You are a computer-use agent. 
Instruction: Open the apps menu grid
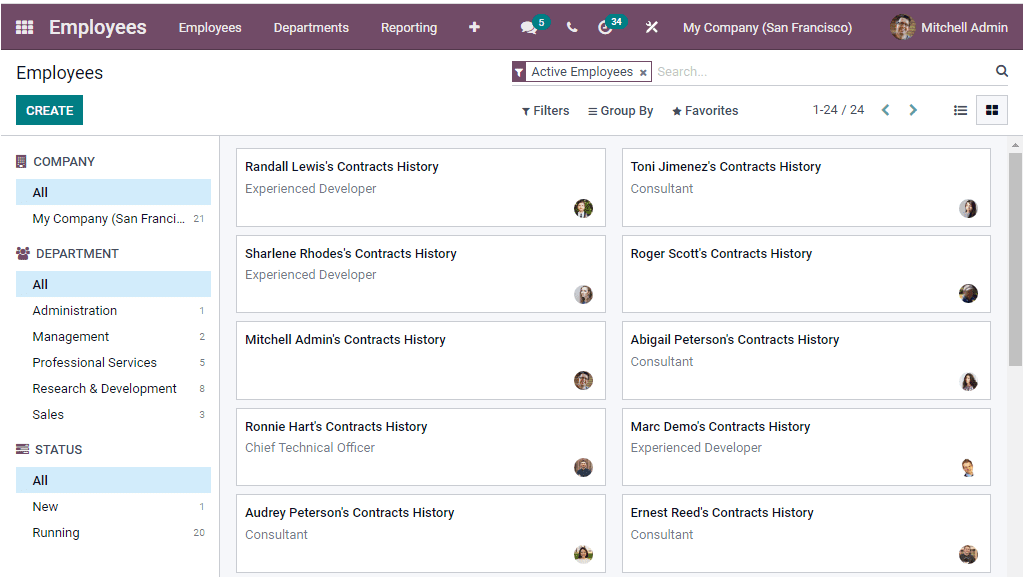point(24,27)
